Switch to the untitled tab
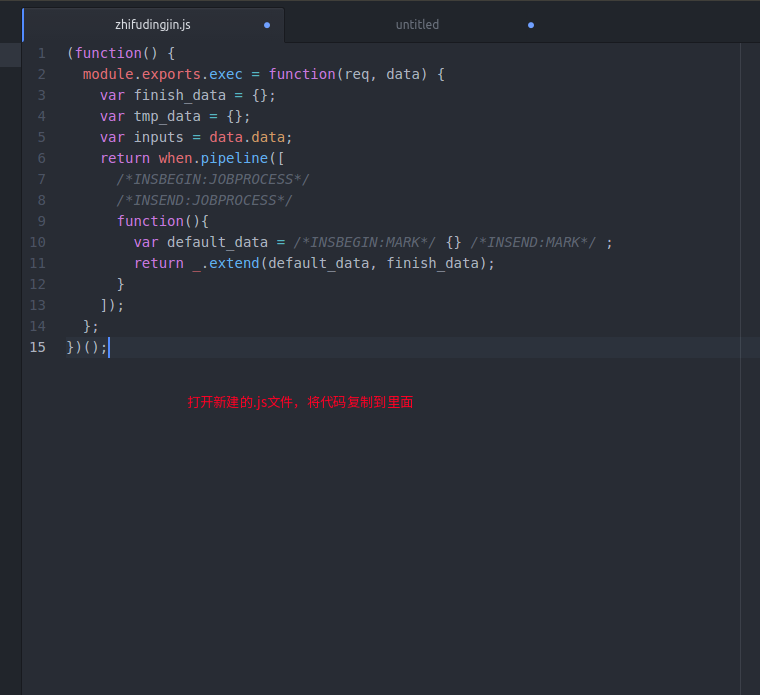The image size is (760, 695). point(417,25)
